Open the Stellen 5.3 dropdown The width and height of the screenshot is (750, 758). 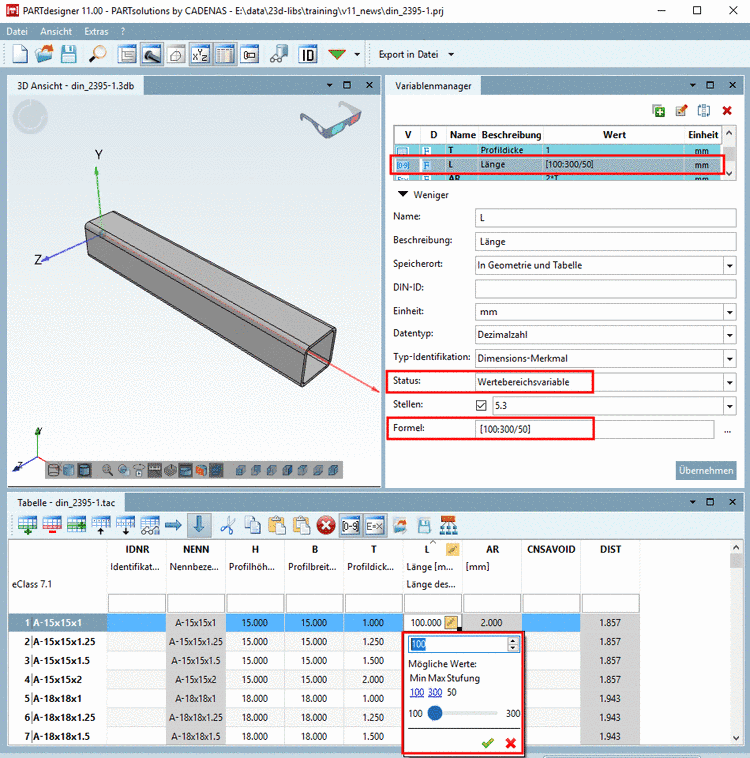point(730,406)
